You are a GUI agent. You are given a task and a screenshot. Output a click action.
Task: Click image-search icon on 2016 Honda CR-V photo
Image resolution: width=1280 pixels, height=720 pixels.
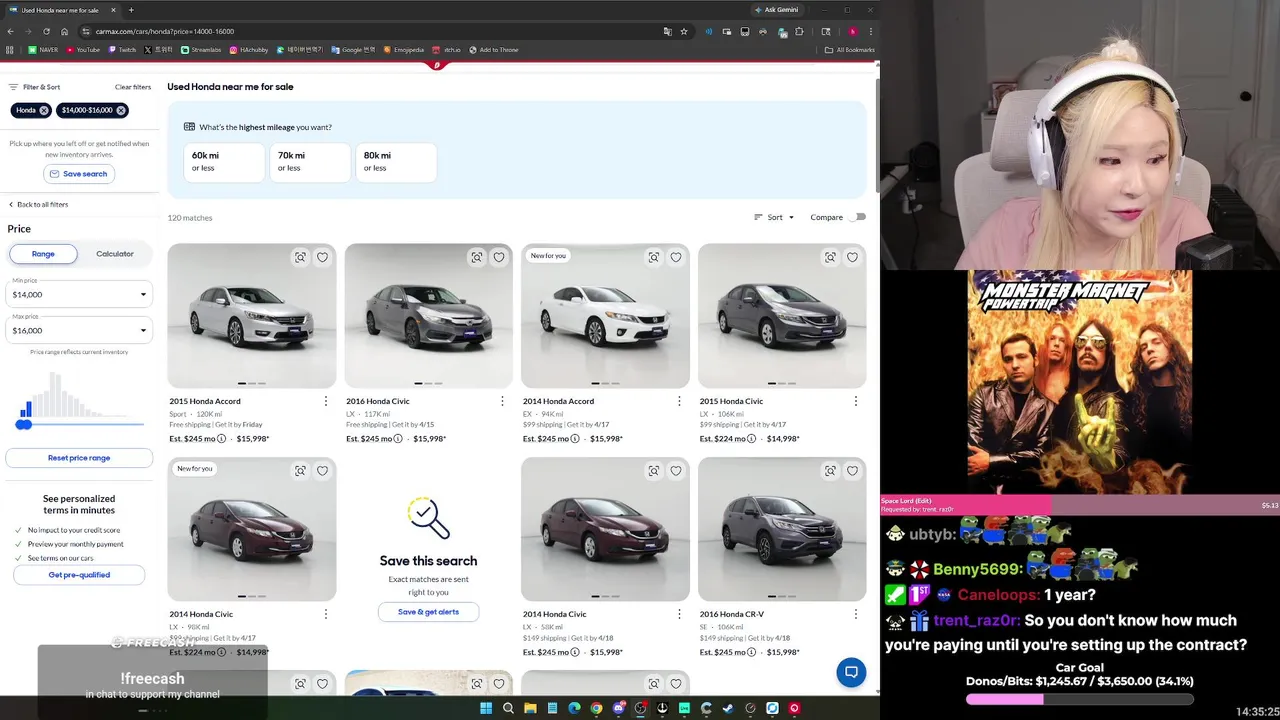(830, 470)
